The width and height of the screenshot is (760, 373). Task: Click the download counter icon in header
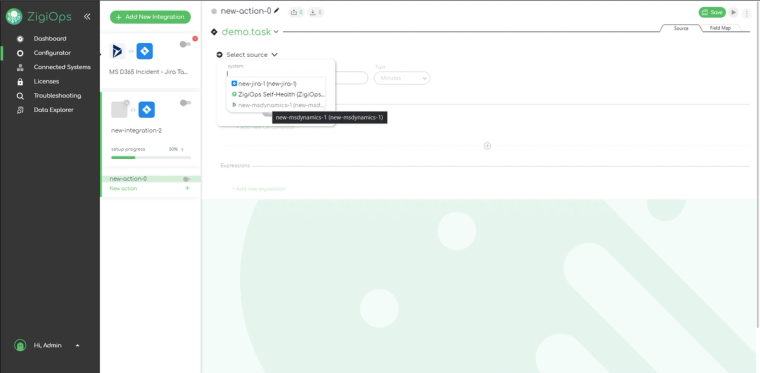pyautogui.click(x=316, y=12)
